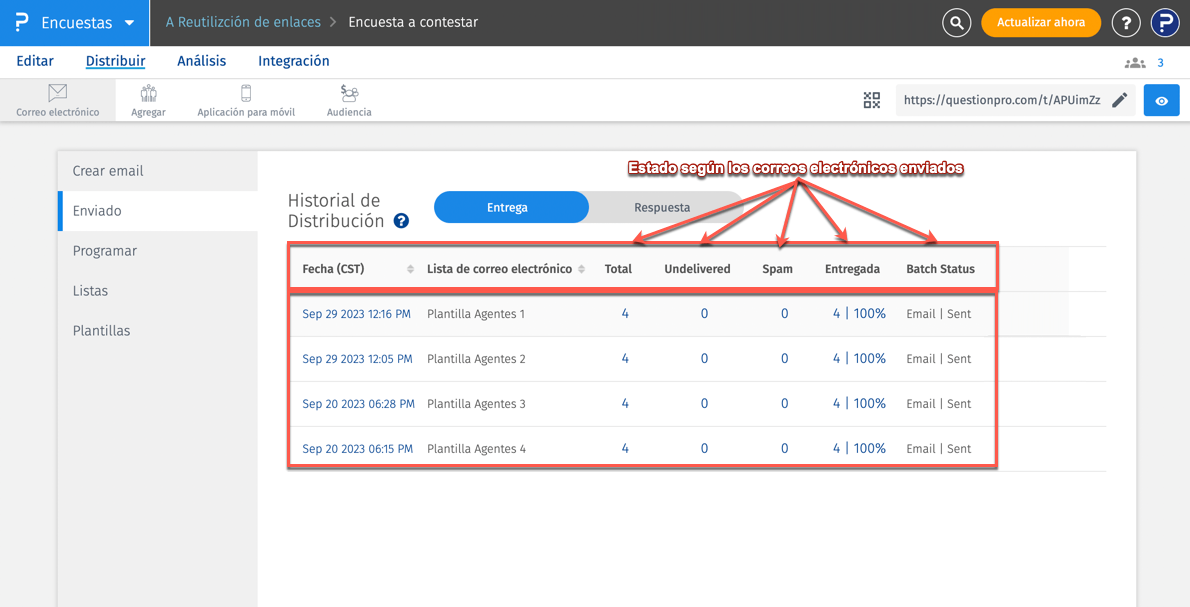Click the help question mark icon
This screenshot has height=607, width=1190.
pyautogui.click(x=1126, y=22)
